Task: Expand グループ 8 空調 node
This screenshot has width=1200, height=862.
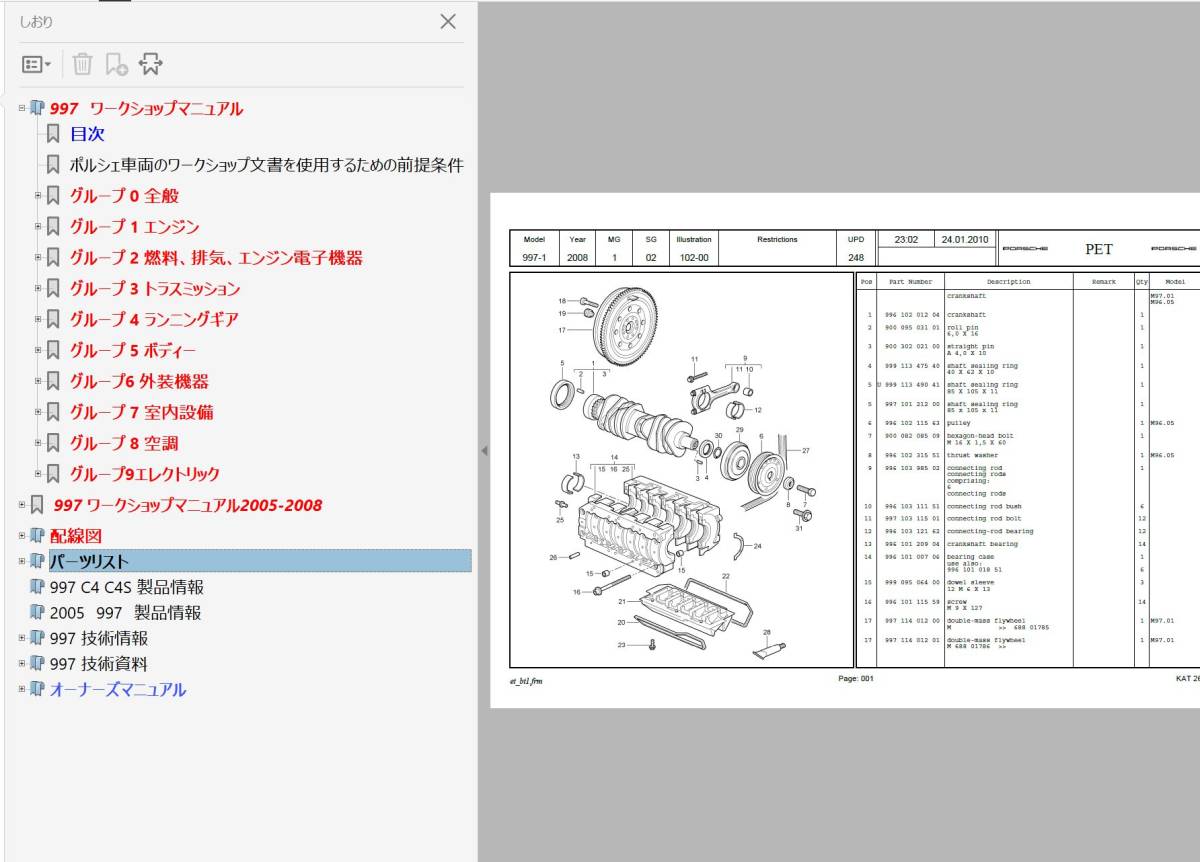Action: [x=39, y=444]
